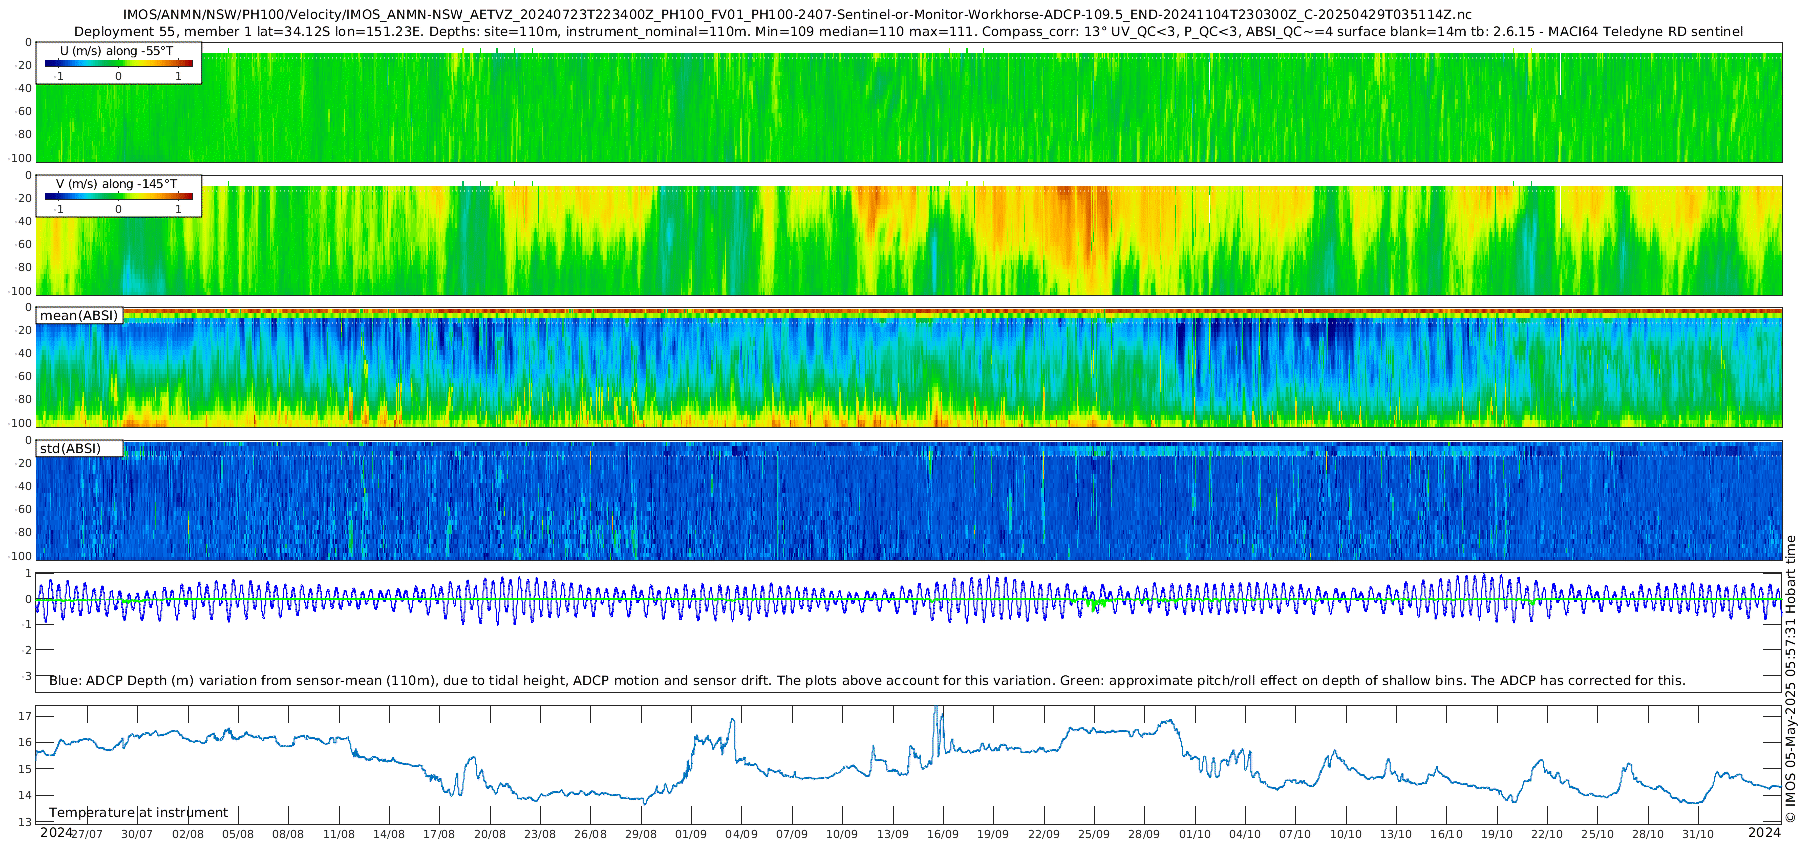
Task: Select the 'U (m/s) along -55°T' legend title
Action: click(x=116, y=50)
